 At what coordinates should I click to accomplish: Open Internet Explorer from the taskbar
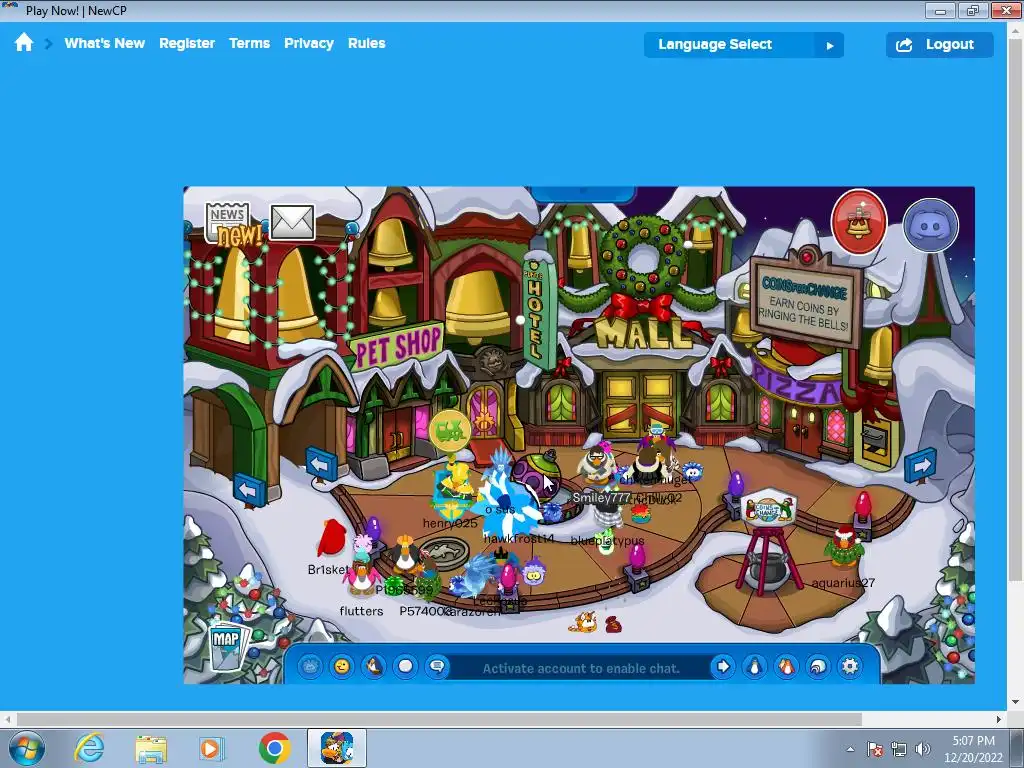click(89, 748)
